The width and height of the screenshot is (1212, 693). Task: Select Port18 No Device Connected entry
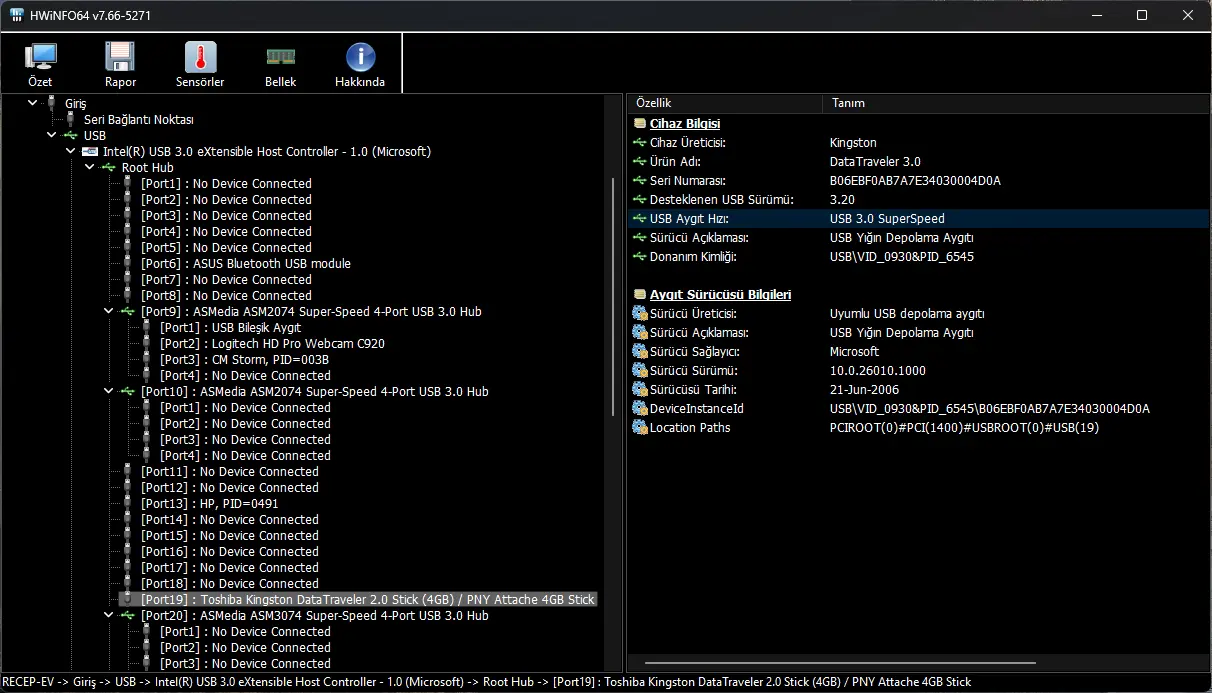pyautogui.click(x=229, y=583)
